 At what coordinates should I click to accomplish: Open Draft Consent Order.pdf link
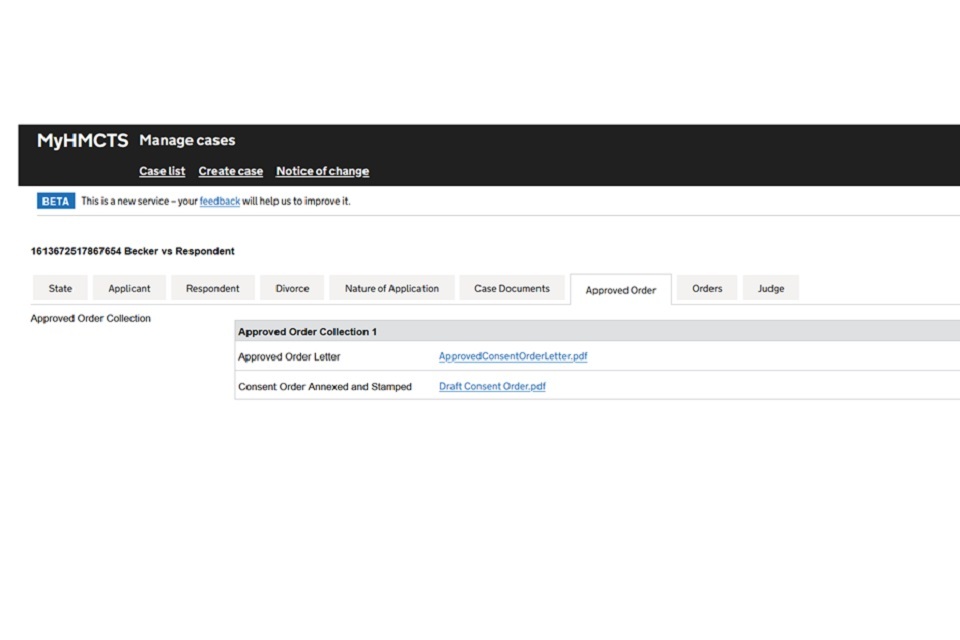coord(492,387)
